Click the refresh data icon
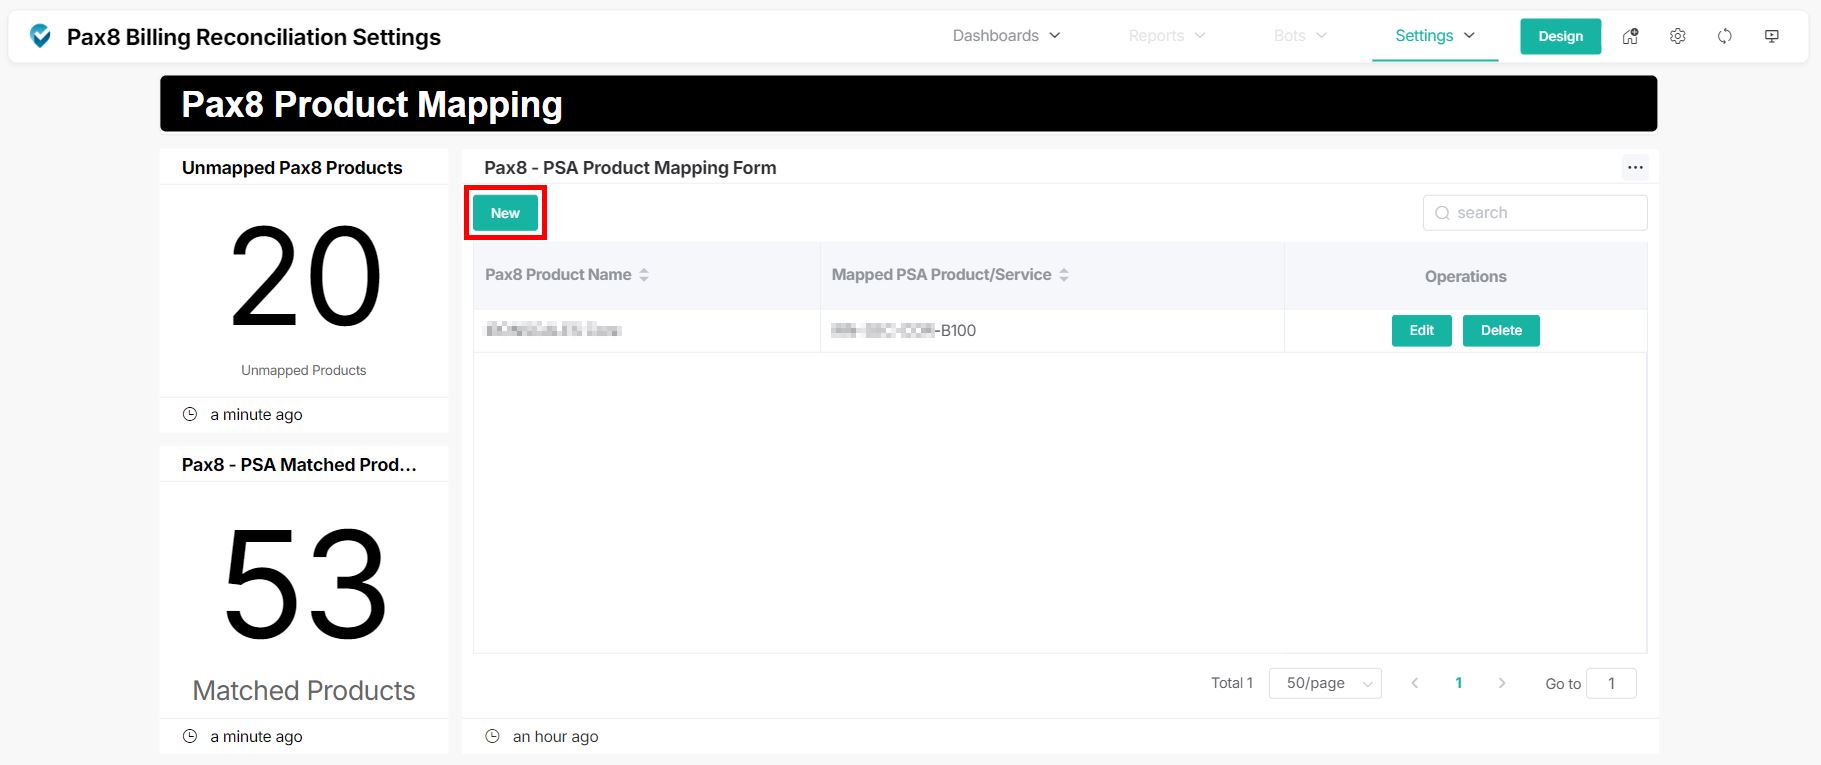 pyautogui.click(x=1724, y=36)
